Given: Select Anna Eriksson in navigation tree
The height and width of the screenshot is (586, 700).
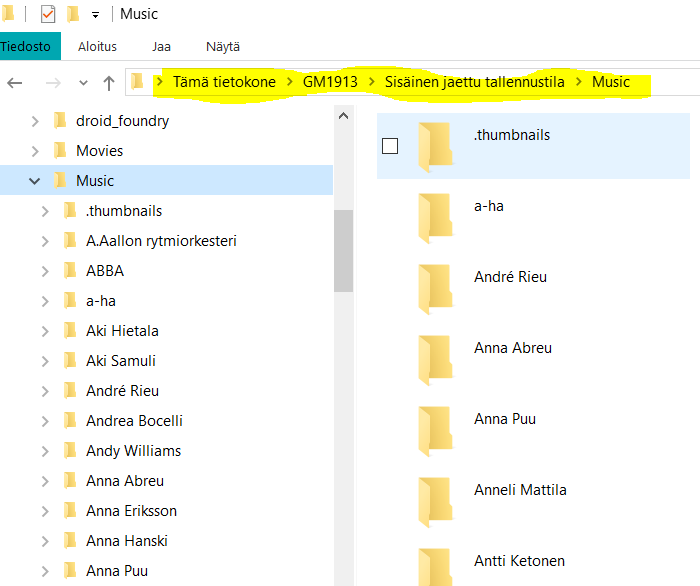Looking at the screenshot, I should click(131, 511).
